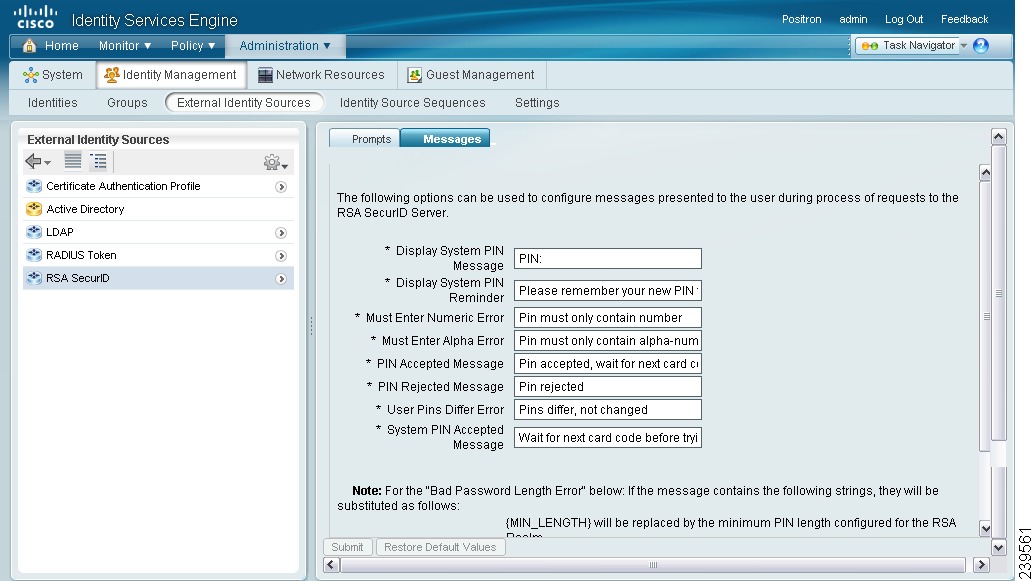Expand the RADIUS Token arrow
The height and width of the screenshot is (581, 1035).
pos(281,256)
